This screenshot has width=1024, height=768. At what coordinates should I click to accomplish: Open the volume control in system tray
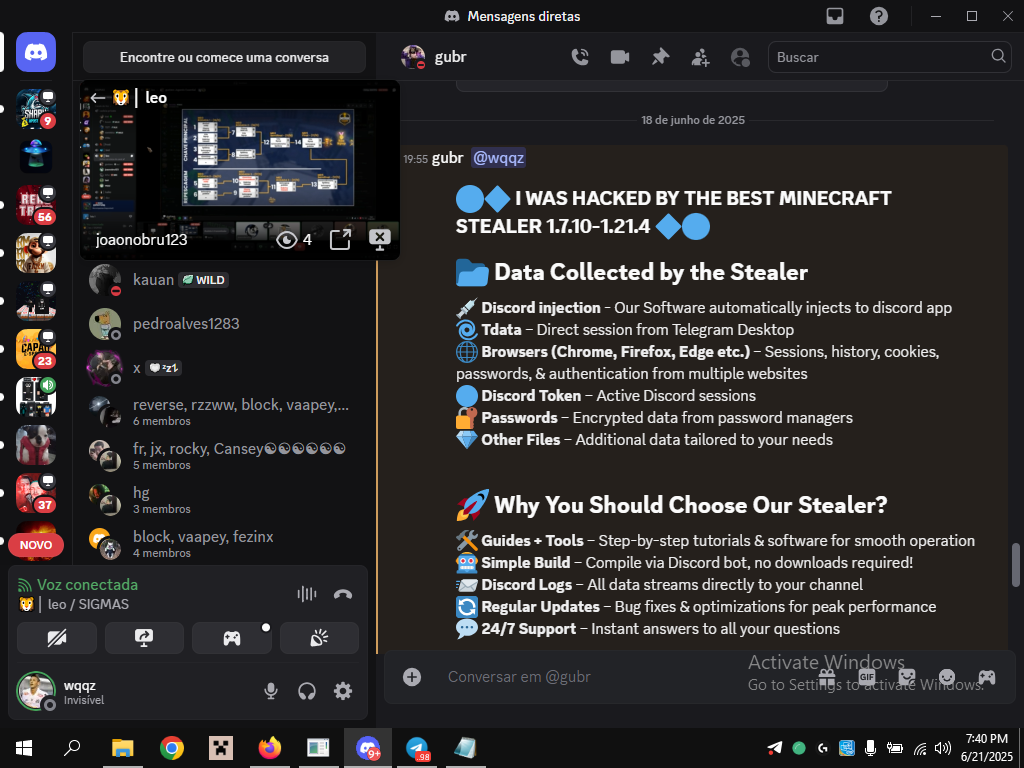point(942,748)
